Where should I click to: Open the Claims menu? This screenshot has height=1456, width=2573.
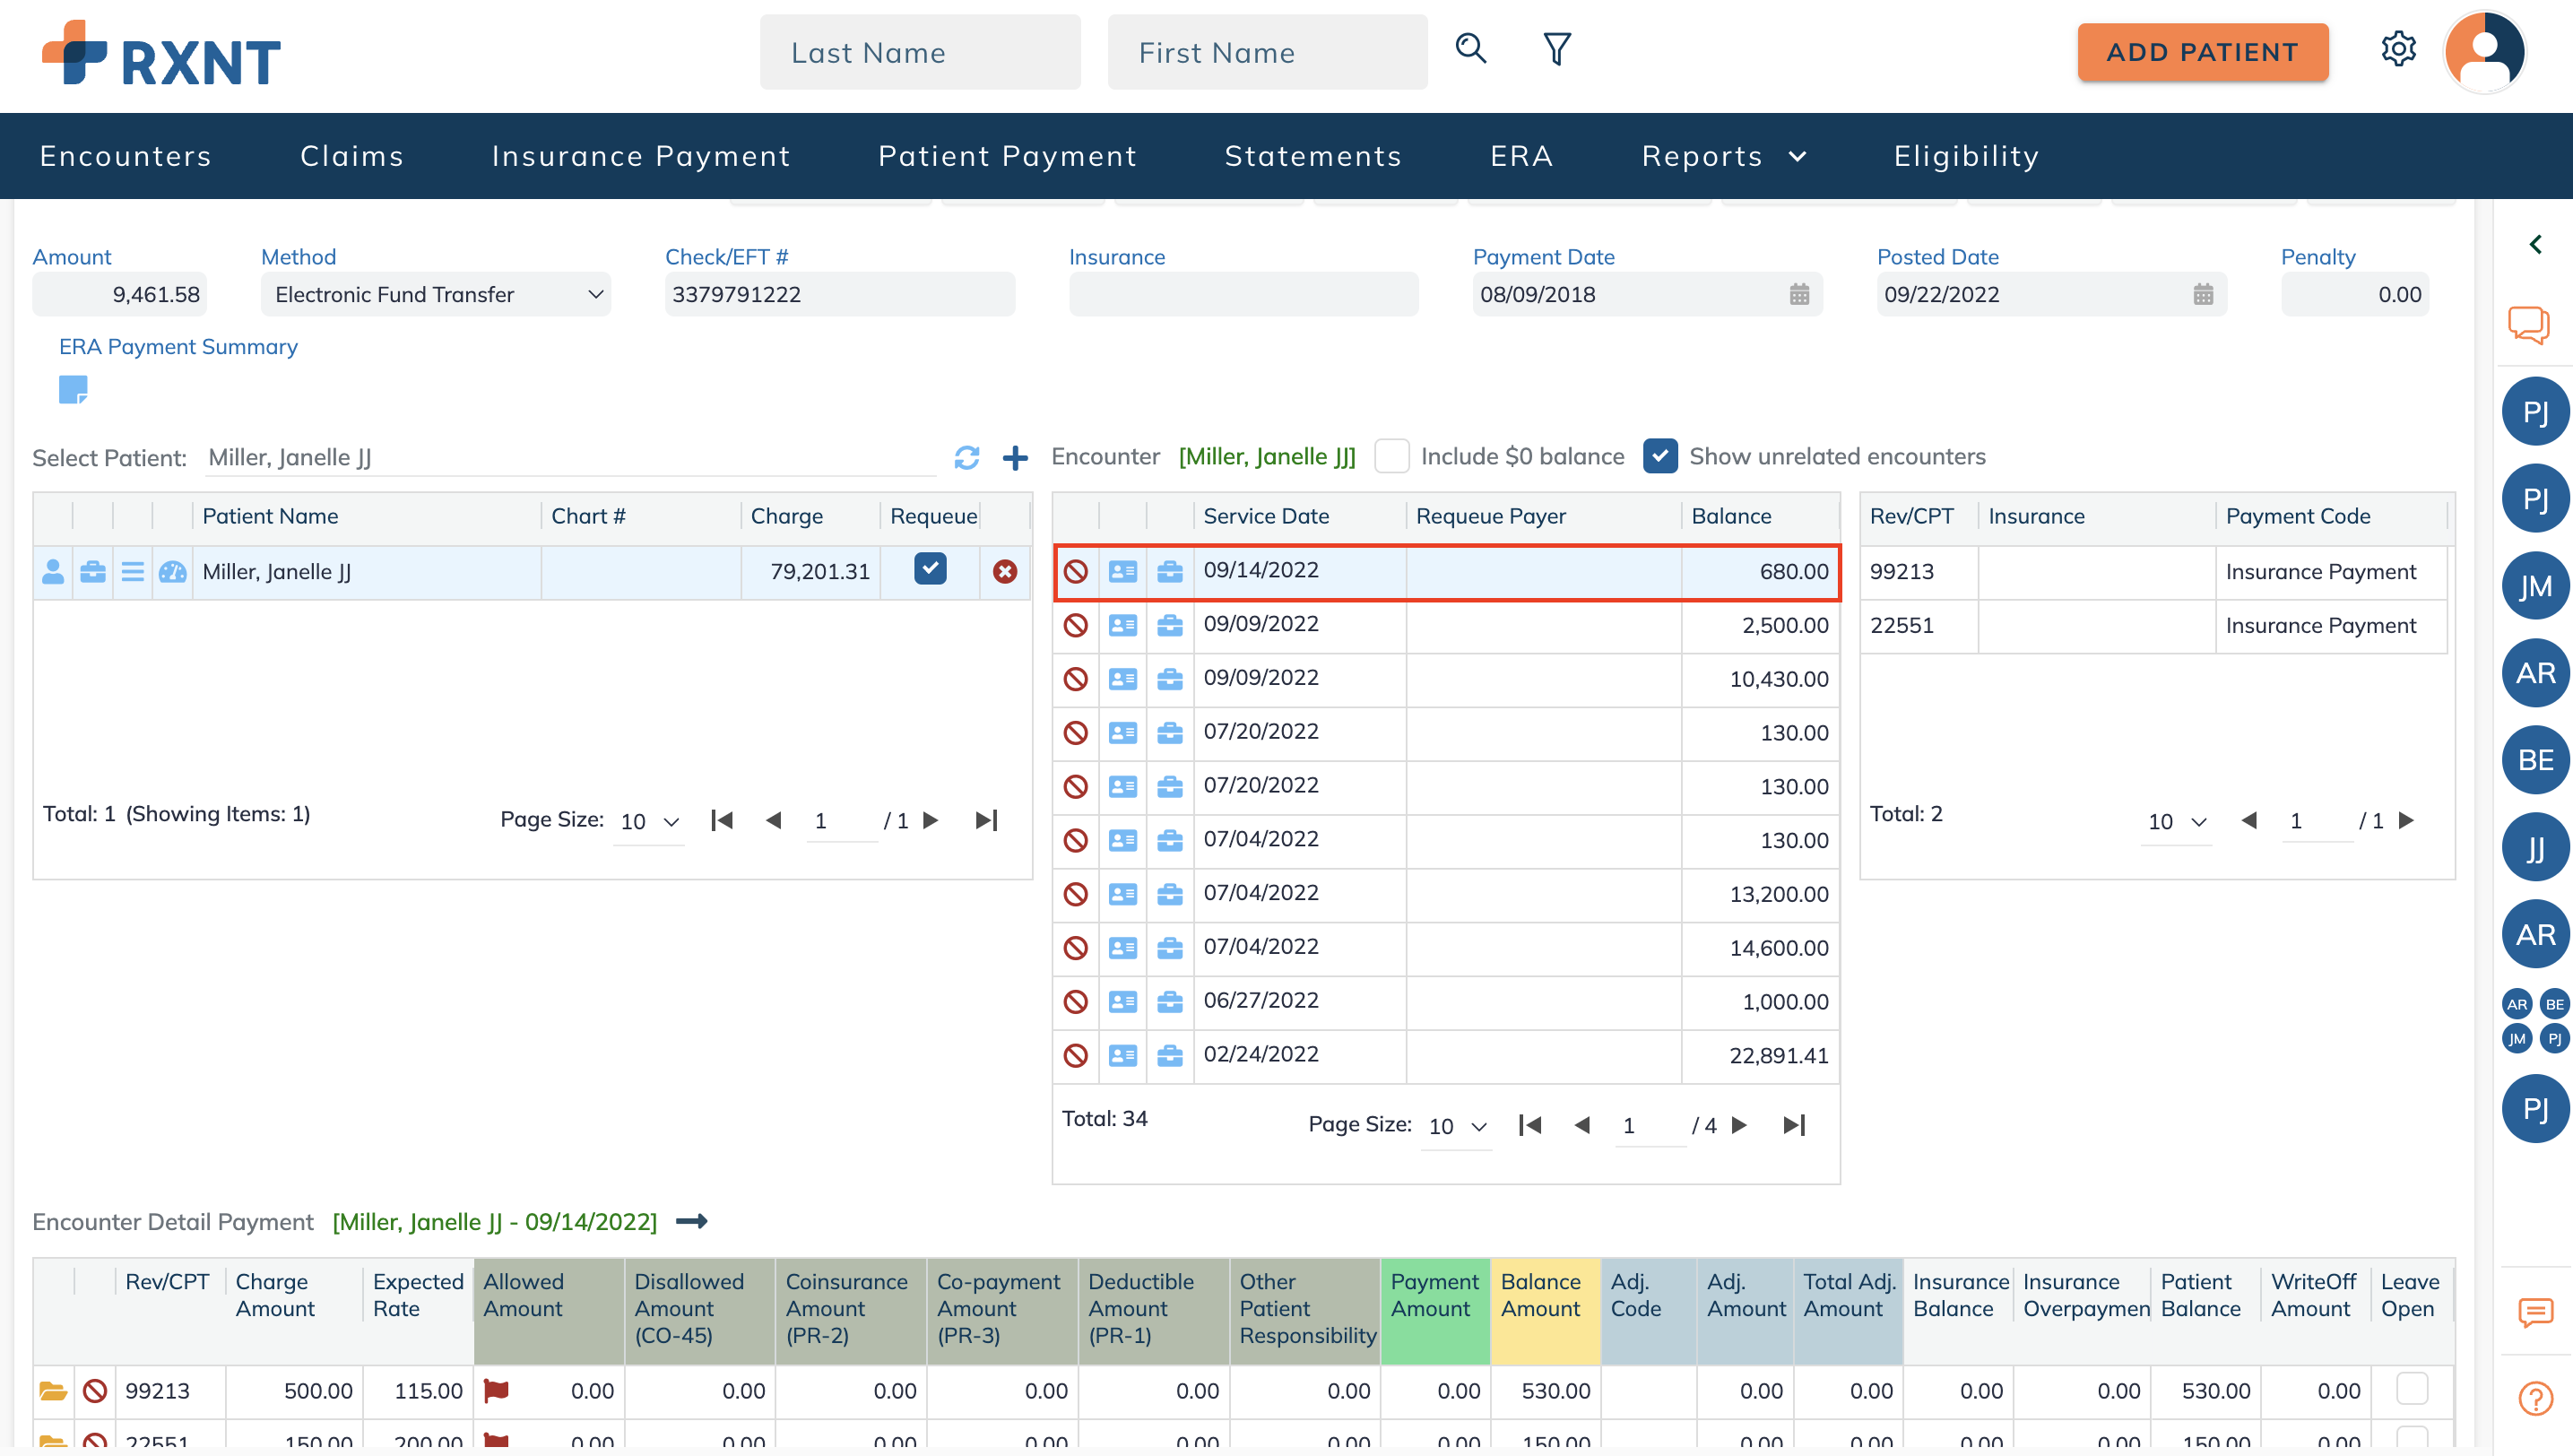pos(352,156)
